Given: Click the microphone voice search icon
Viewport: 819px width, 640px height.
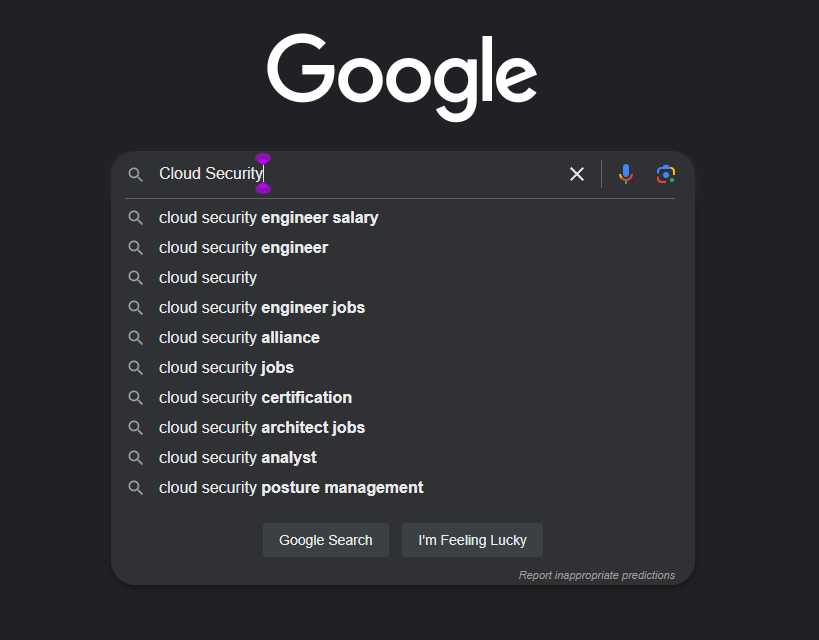Looking at the screenshot, I should click(625, 173).
